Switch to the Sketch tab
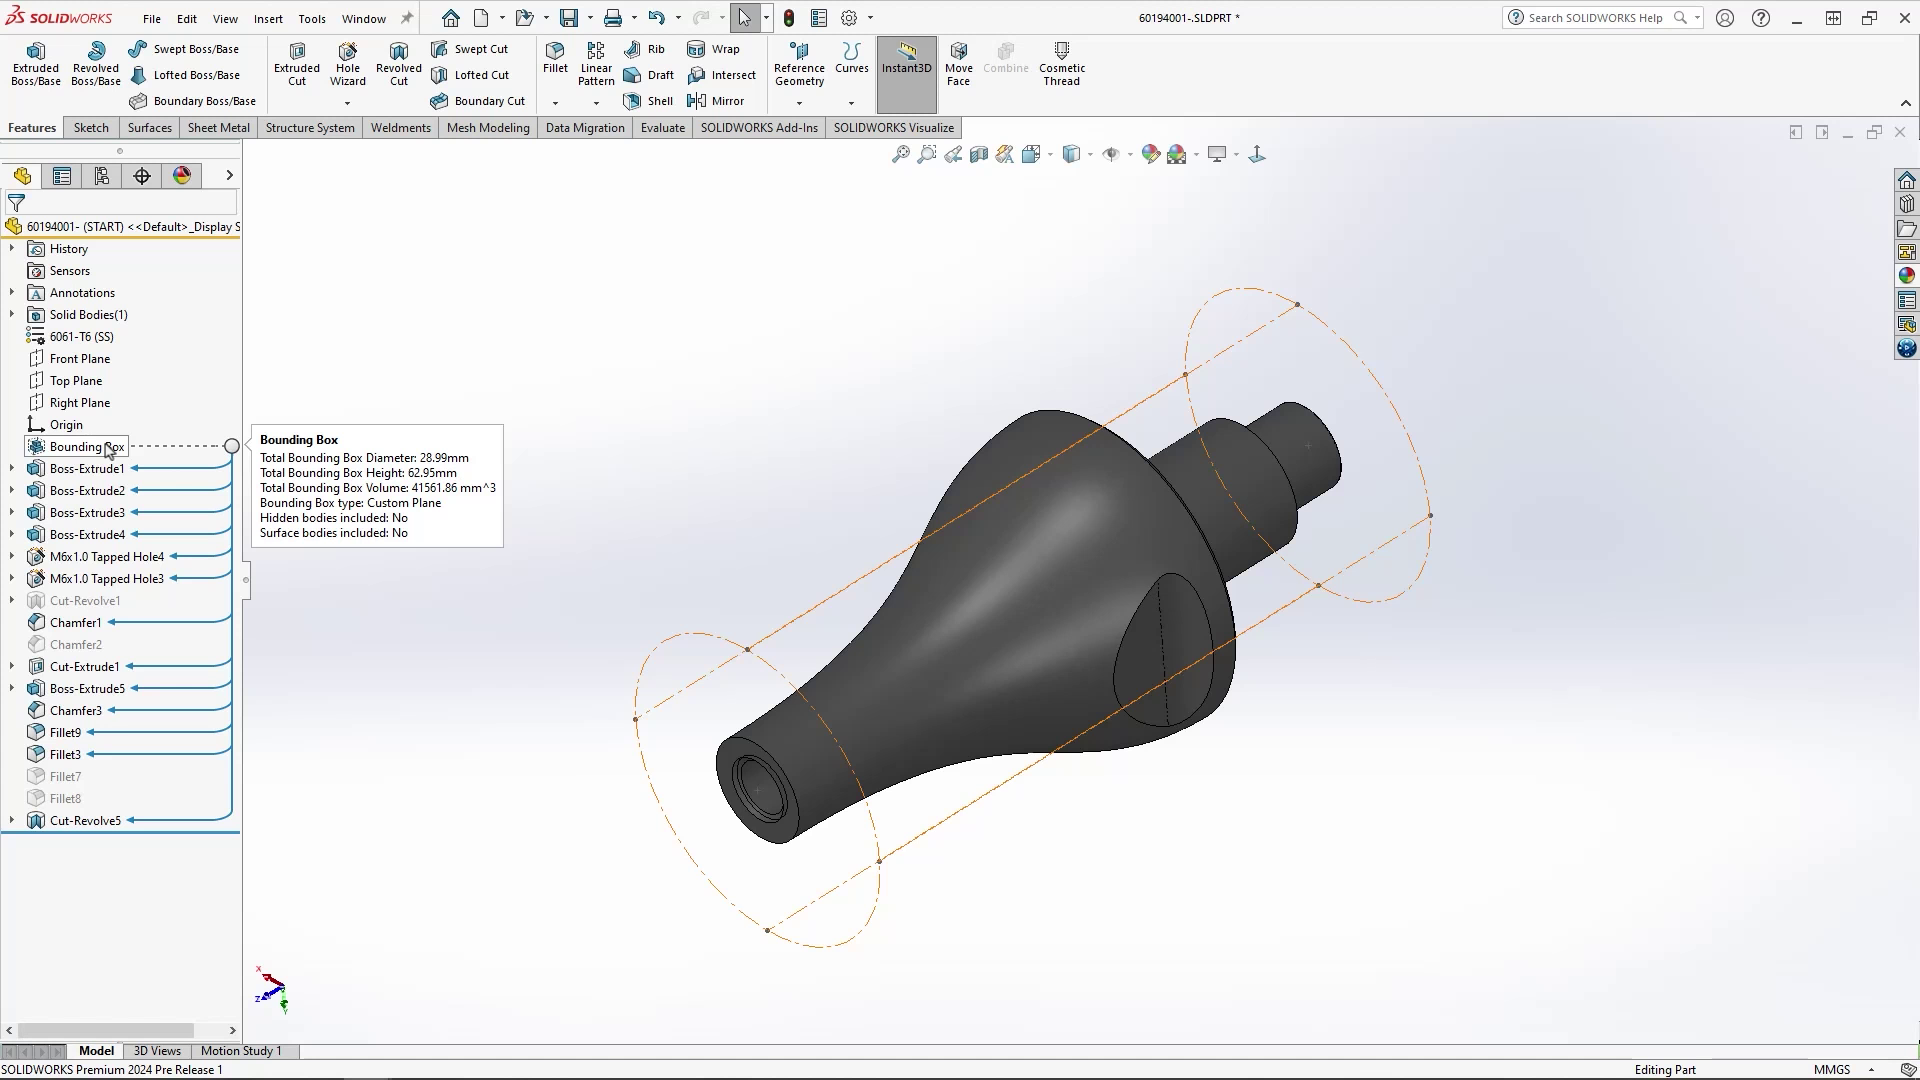 coord(91,128)
